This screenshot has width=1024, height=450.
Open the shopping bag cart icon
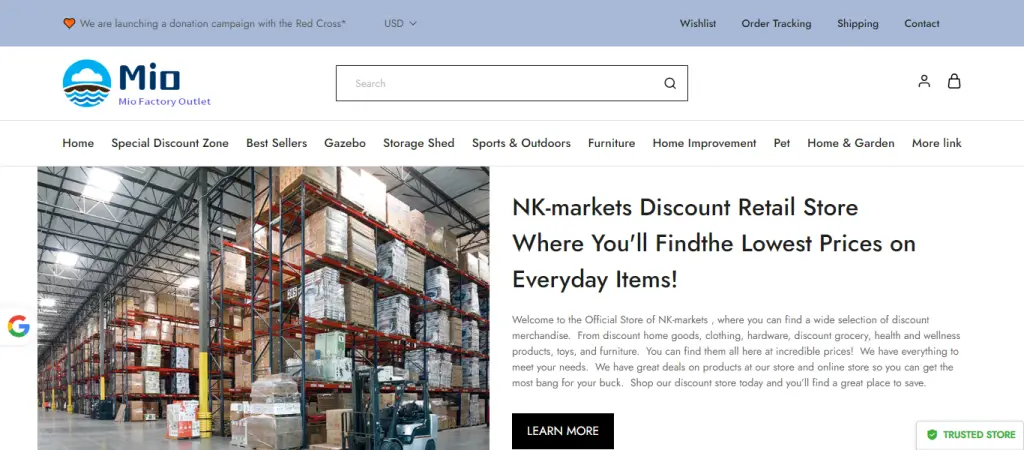tap(954, 81)
